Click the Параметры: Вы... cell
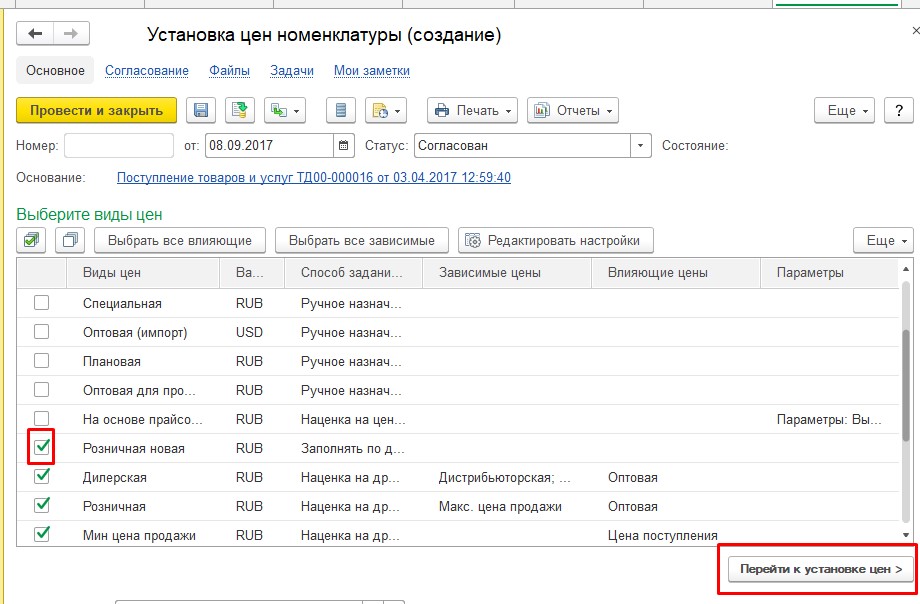Screen dimensions: 920x604 tap(828, 419)
